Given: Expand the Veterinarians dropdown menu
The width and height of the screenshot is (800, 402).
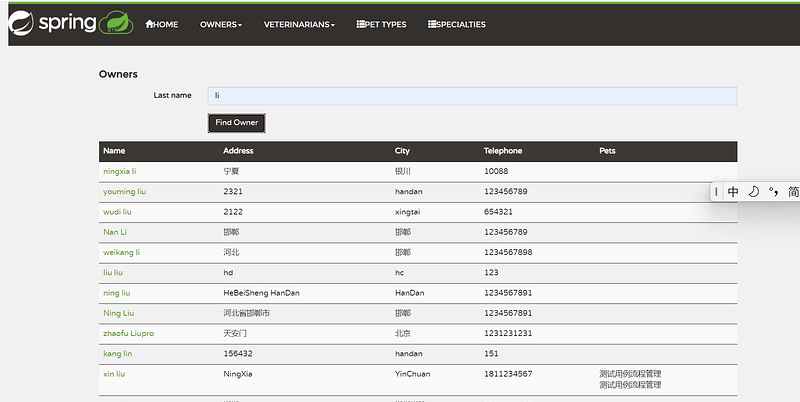Looking at the screenshot, I should pos(299,24).
